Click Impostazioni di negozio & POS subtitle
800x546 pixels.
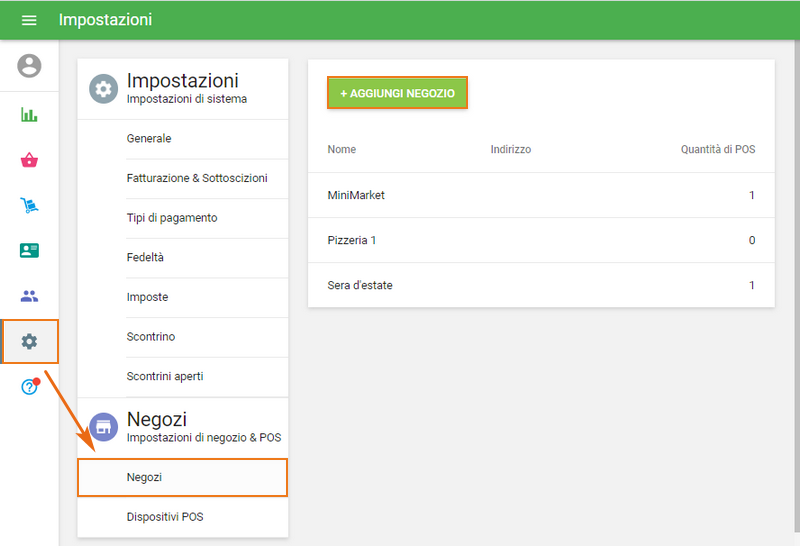[x=204, y=438]
